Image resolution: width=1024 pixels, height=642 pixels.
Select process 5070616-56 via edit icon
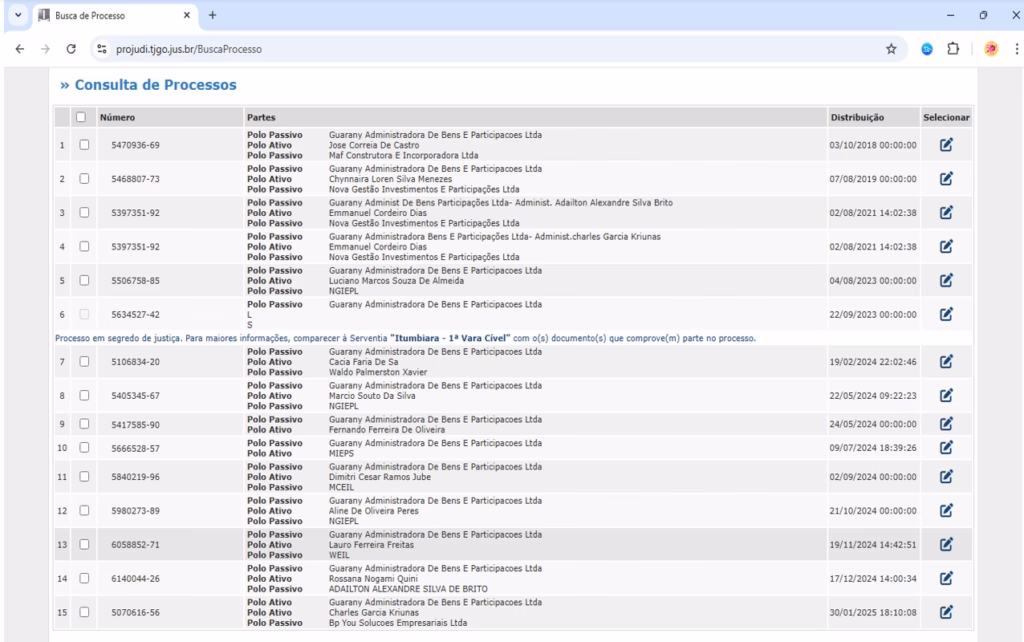pyautogui.click(x=945, y=611)
